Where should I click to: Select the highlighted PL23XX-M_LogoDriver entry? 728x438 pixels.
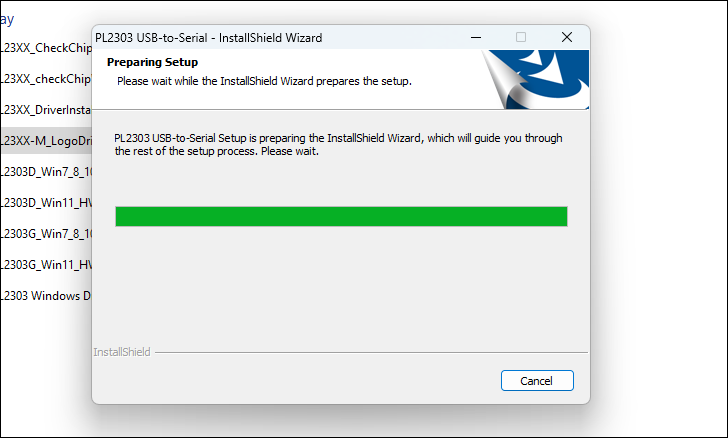click(x=46, y=140)
